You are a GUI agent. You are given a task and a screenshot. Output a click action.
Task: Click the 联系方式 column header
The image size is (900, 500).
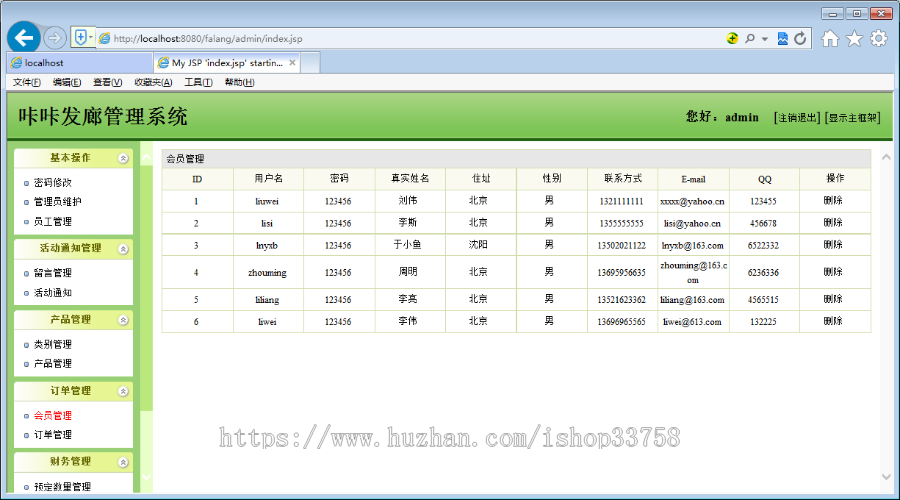tap(622, 179)
